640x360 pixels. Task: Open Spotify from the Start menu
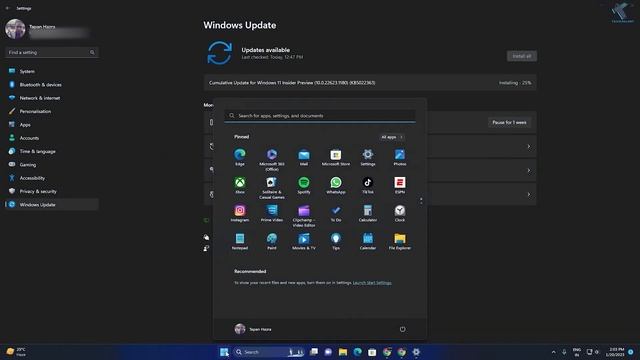tap(304, 185)
